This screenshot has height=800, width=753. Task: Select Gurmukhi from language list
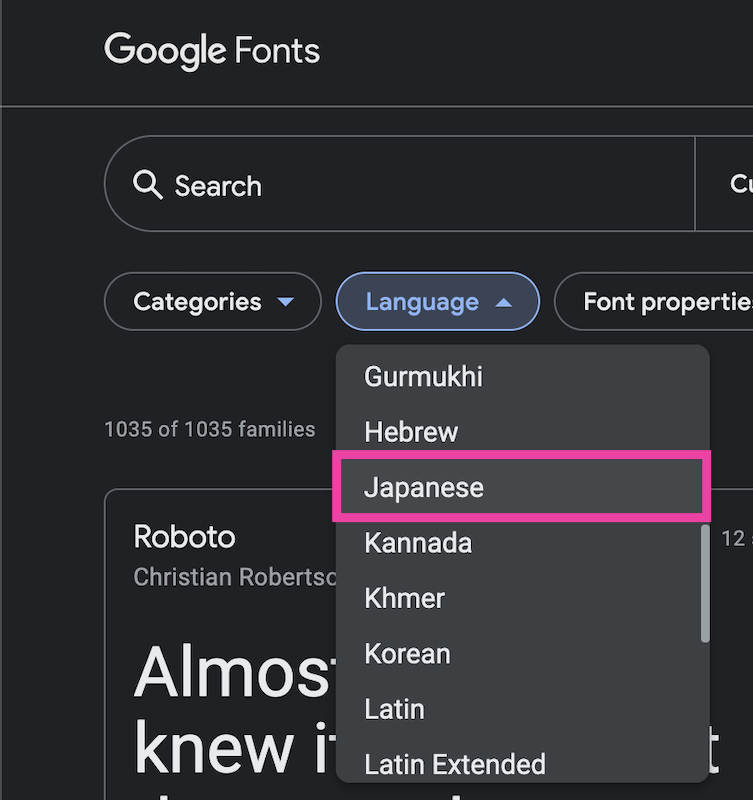click(522, 377)
